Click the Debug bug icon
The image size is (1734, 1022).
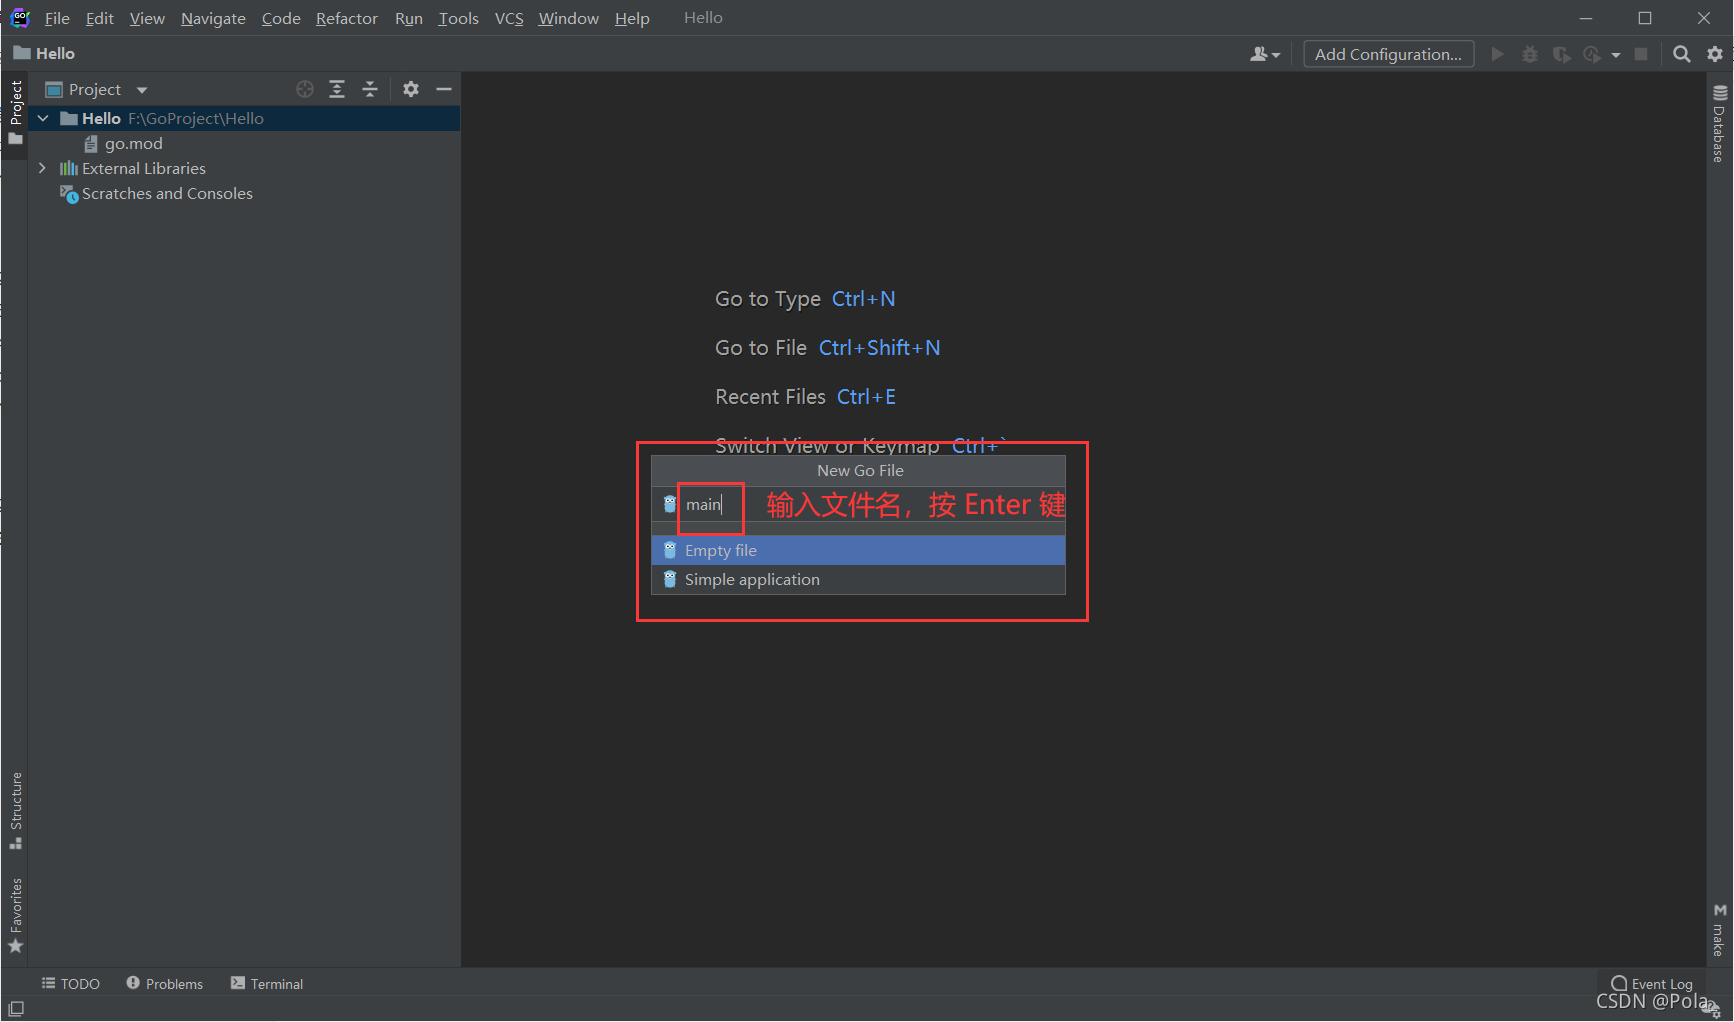pyautogui.click(x=1529, y=54)
